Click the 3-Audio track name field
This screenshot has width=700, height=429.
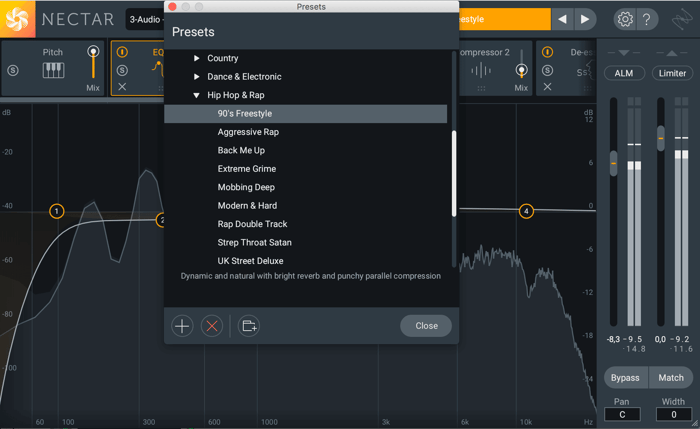[145, 19]
